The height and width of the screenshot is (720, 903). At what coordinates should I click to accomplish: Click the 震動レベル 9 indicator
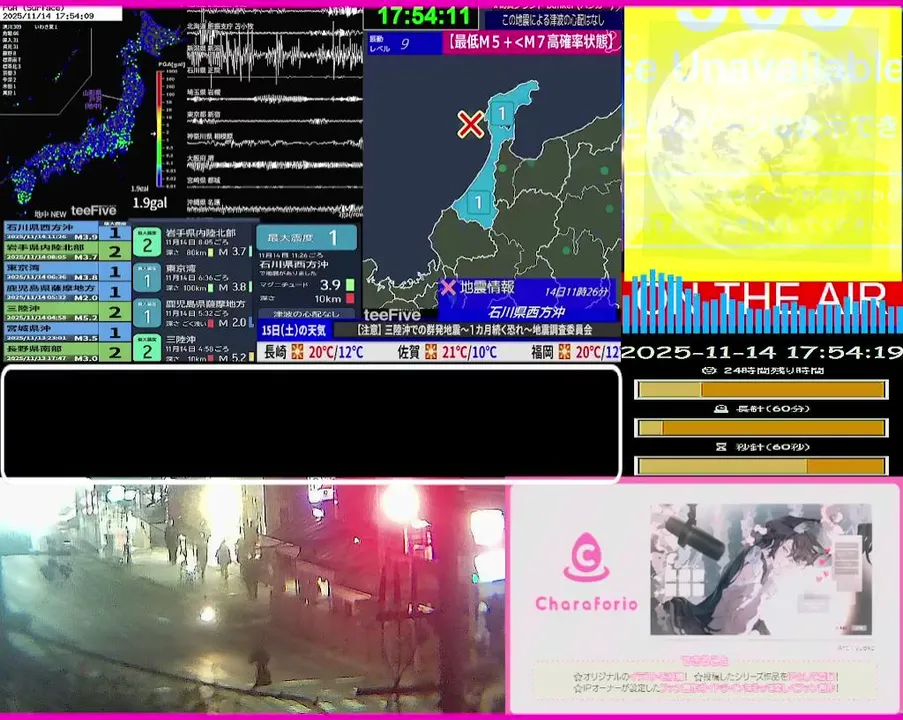pos(404,43)
